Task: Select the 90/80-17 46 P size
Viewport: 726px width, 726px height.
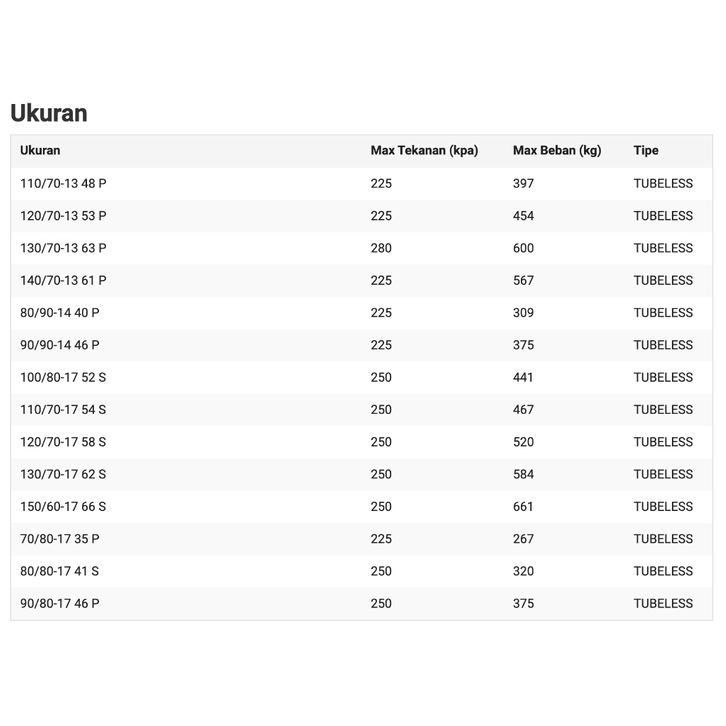Action: (60, 604)
